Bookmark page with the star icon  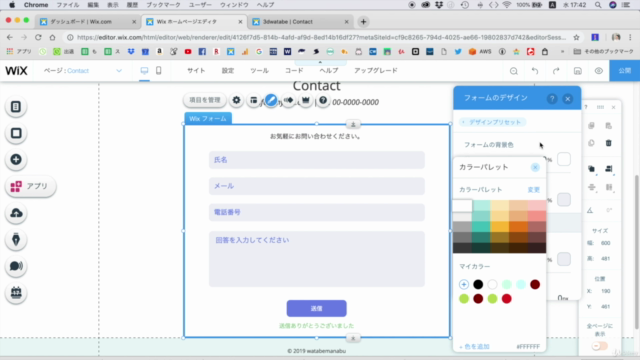pyautogui.click(x=576, y=37)
